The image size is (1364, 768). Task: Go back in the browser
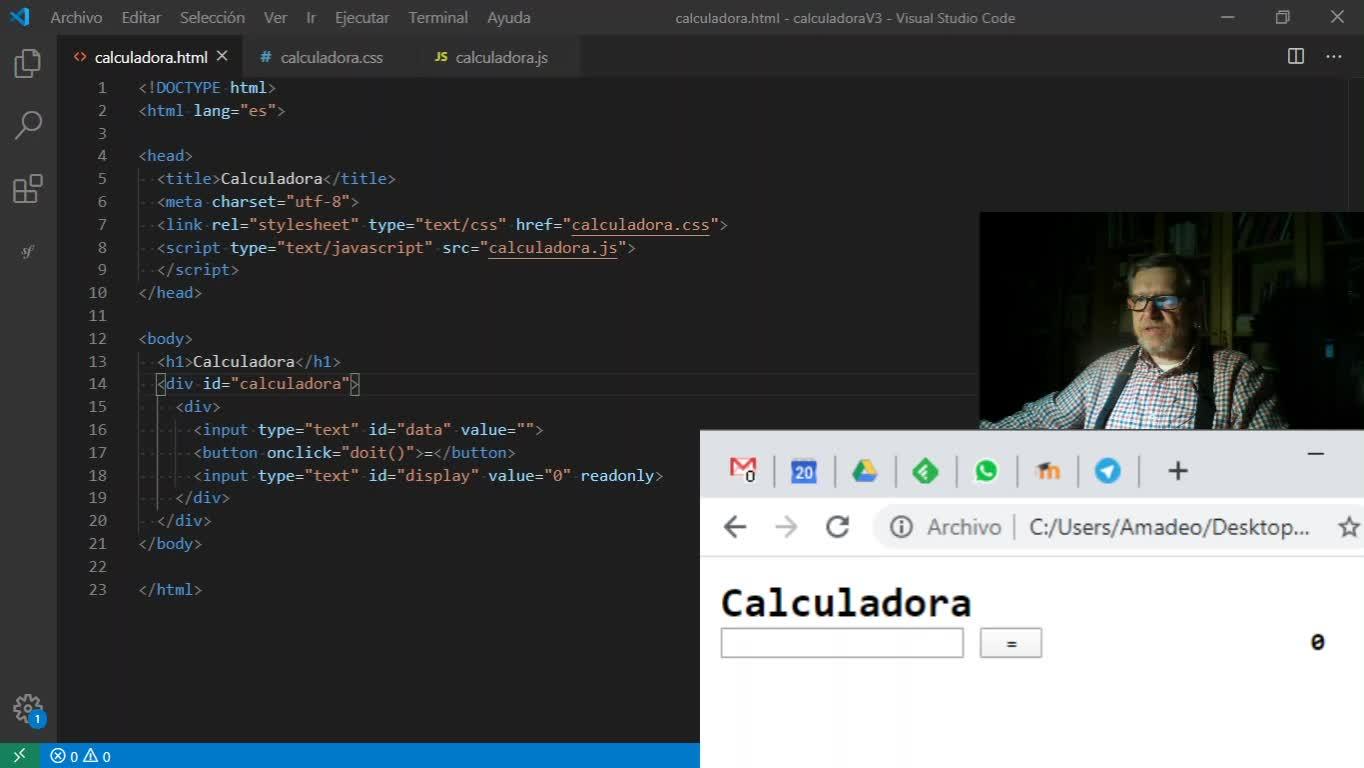coord(735,527)
